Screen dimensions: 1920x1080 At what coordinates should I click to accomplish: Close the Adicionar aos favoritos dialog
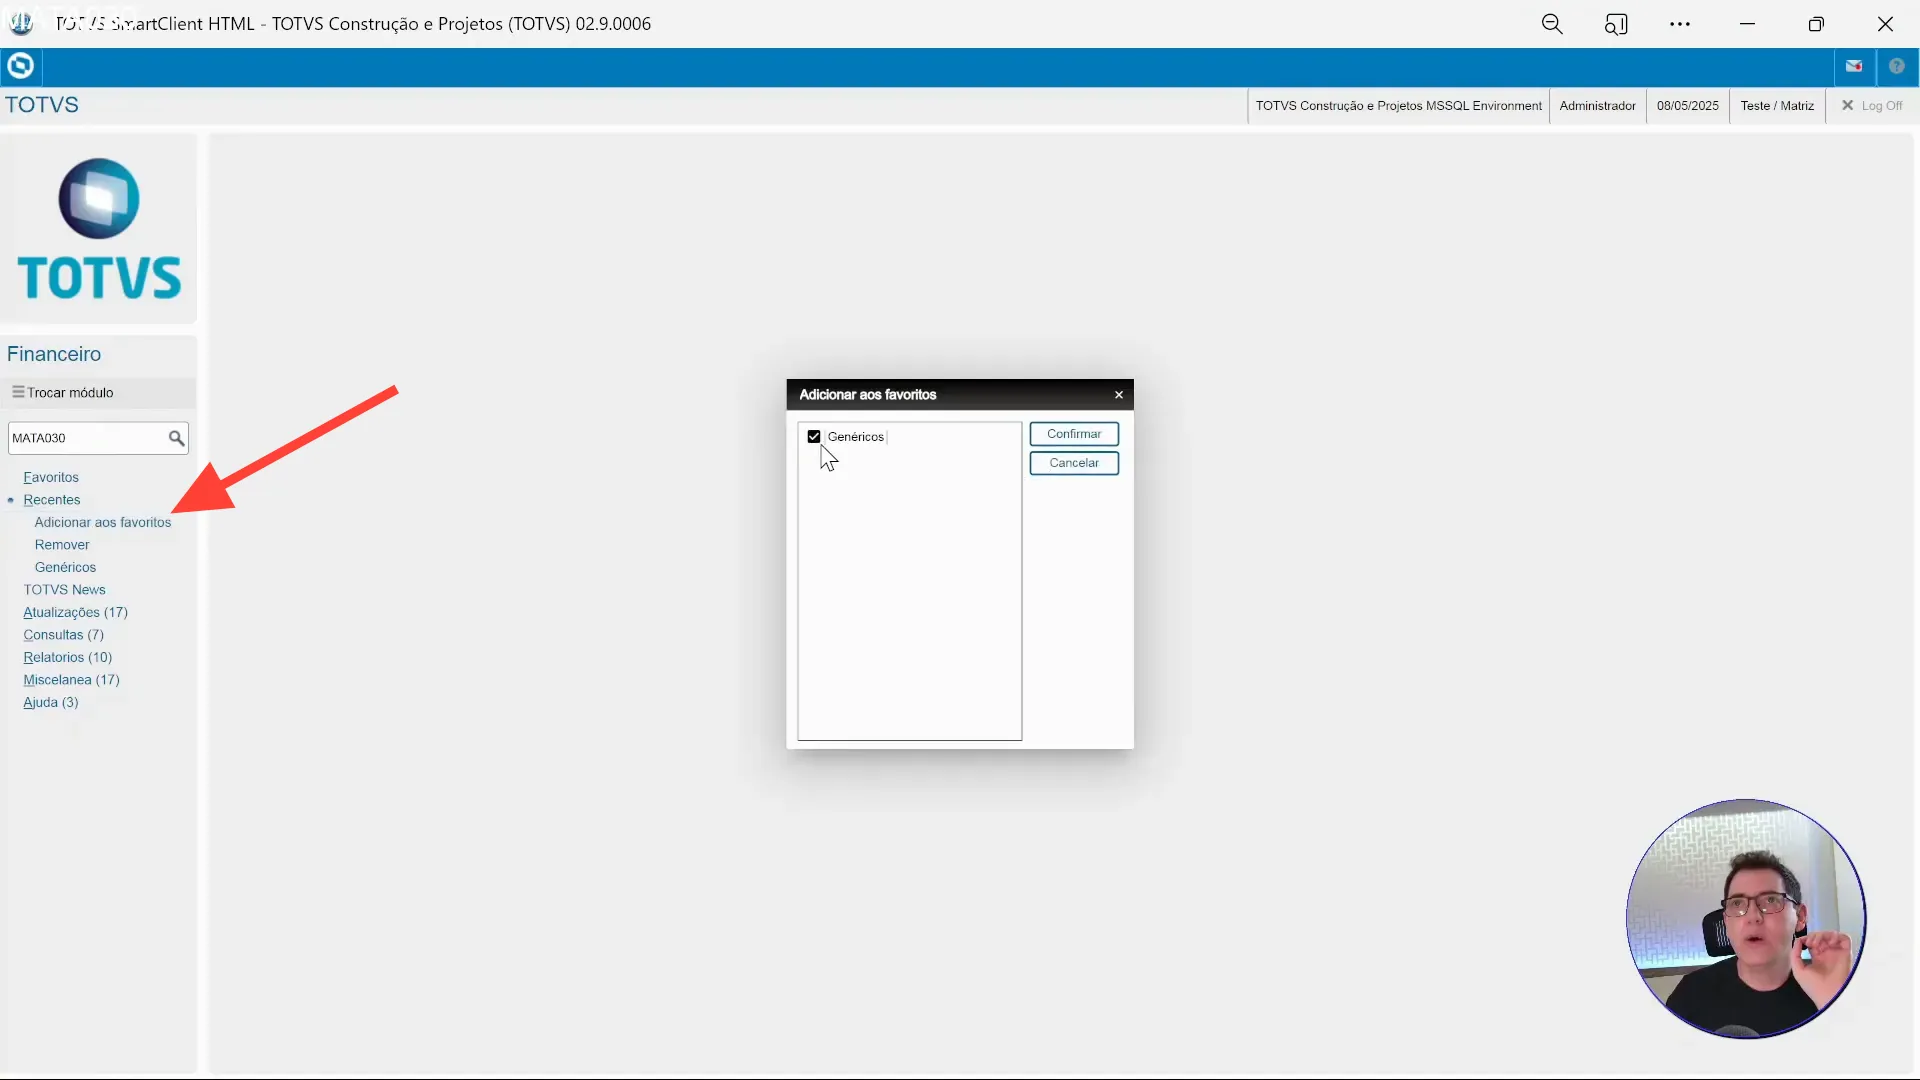click(1119, 395)
